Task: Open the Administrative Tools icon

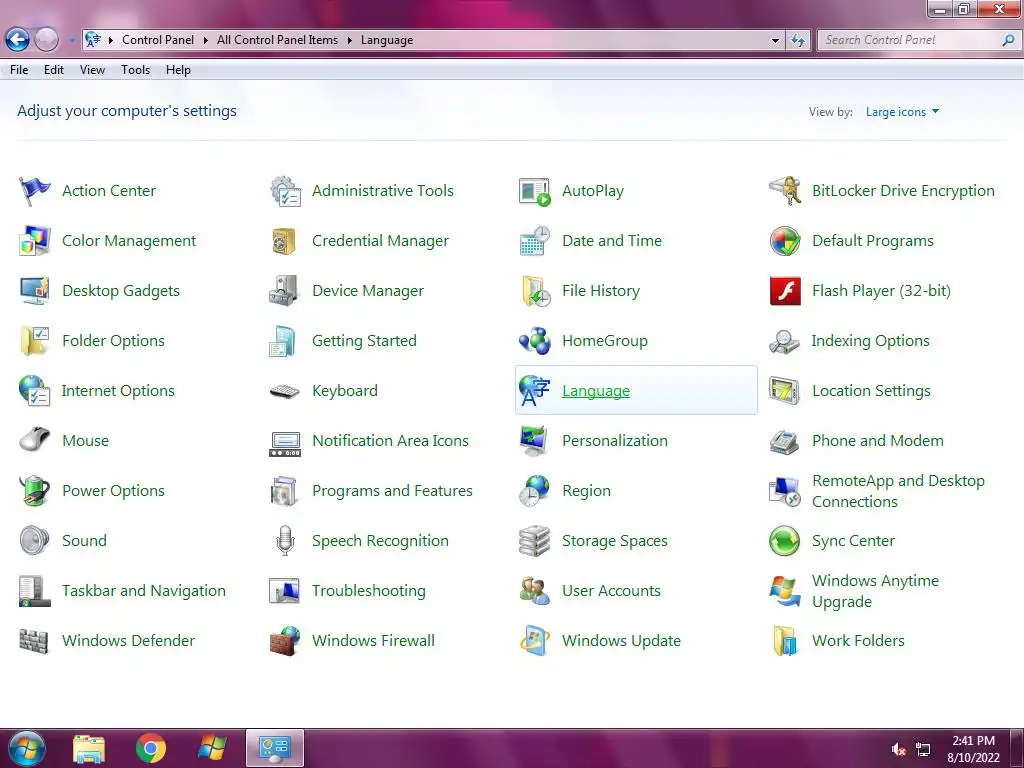Action: point(285,191)
